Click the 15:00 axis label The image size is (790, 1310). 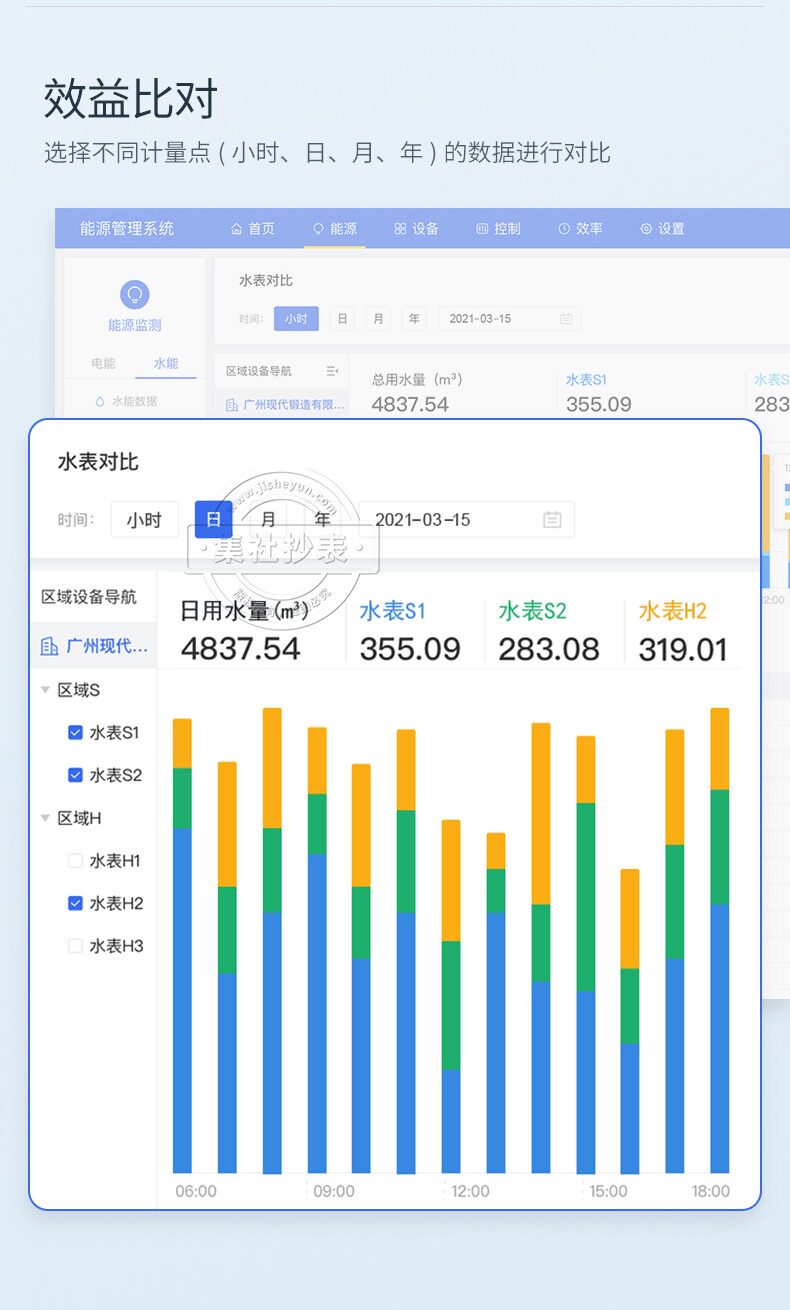(x=608, y=1191)
